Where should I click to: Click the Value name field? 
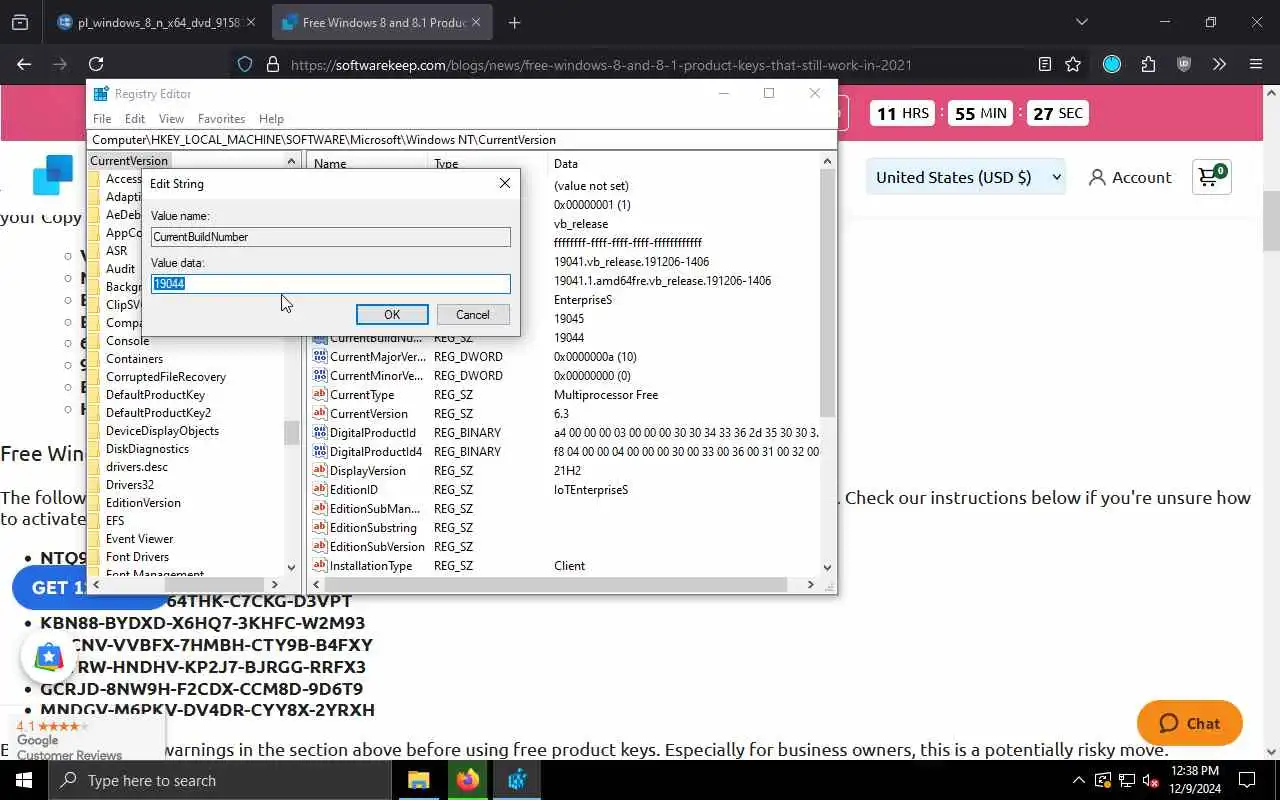[331, 237]
